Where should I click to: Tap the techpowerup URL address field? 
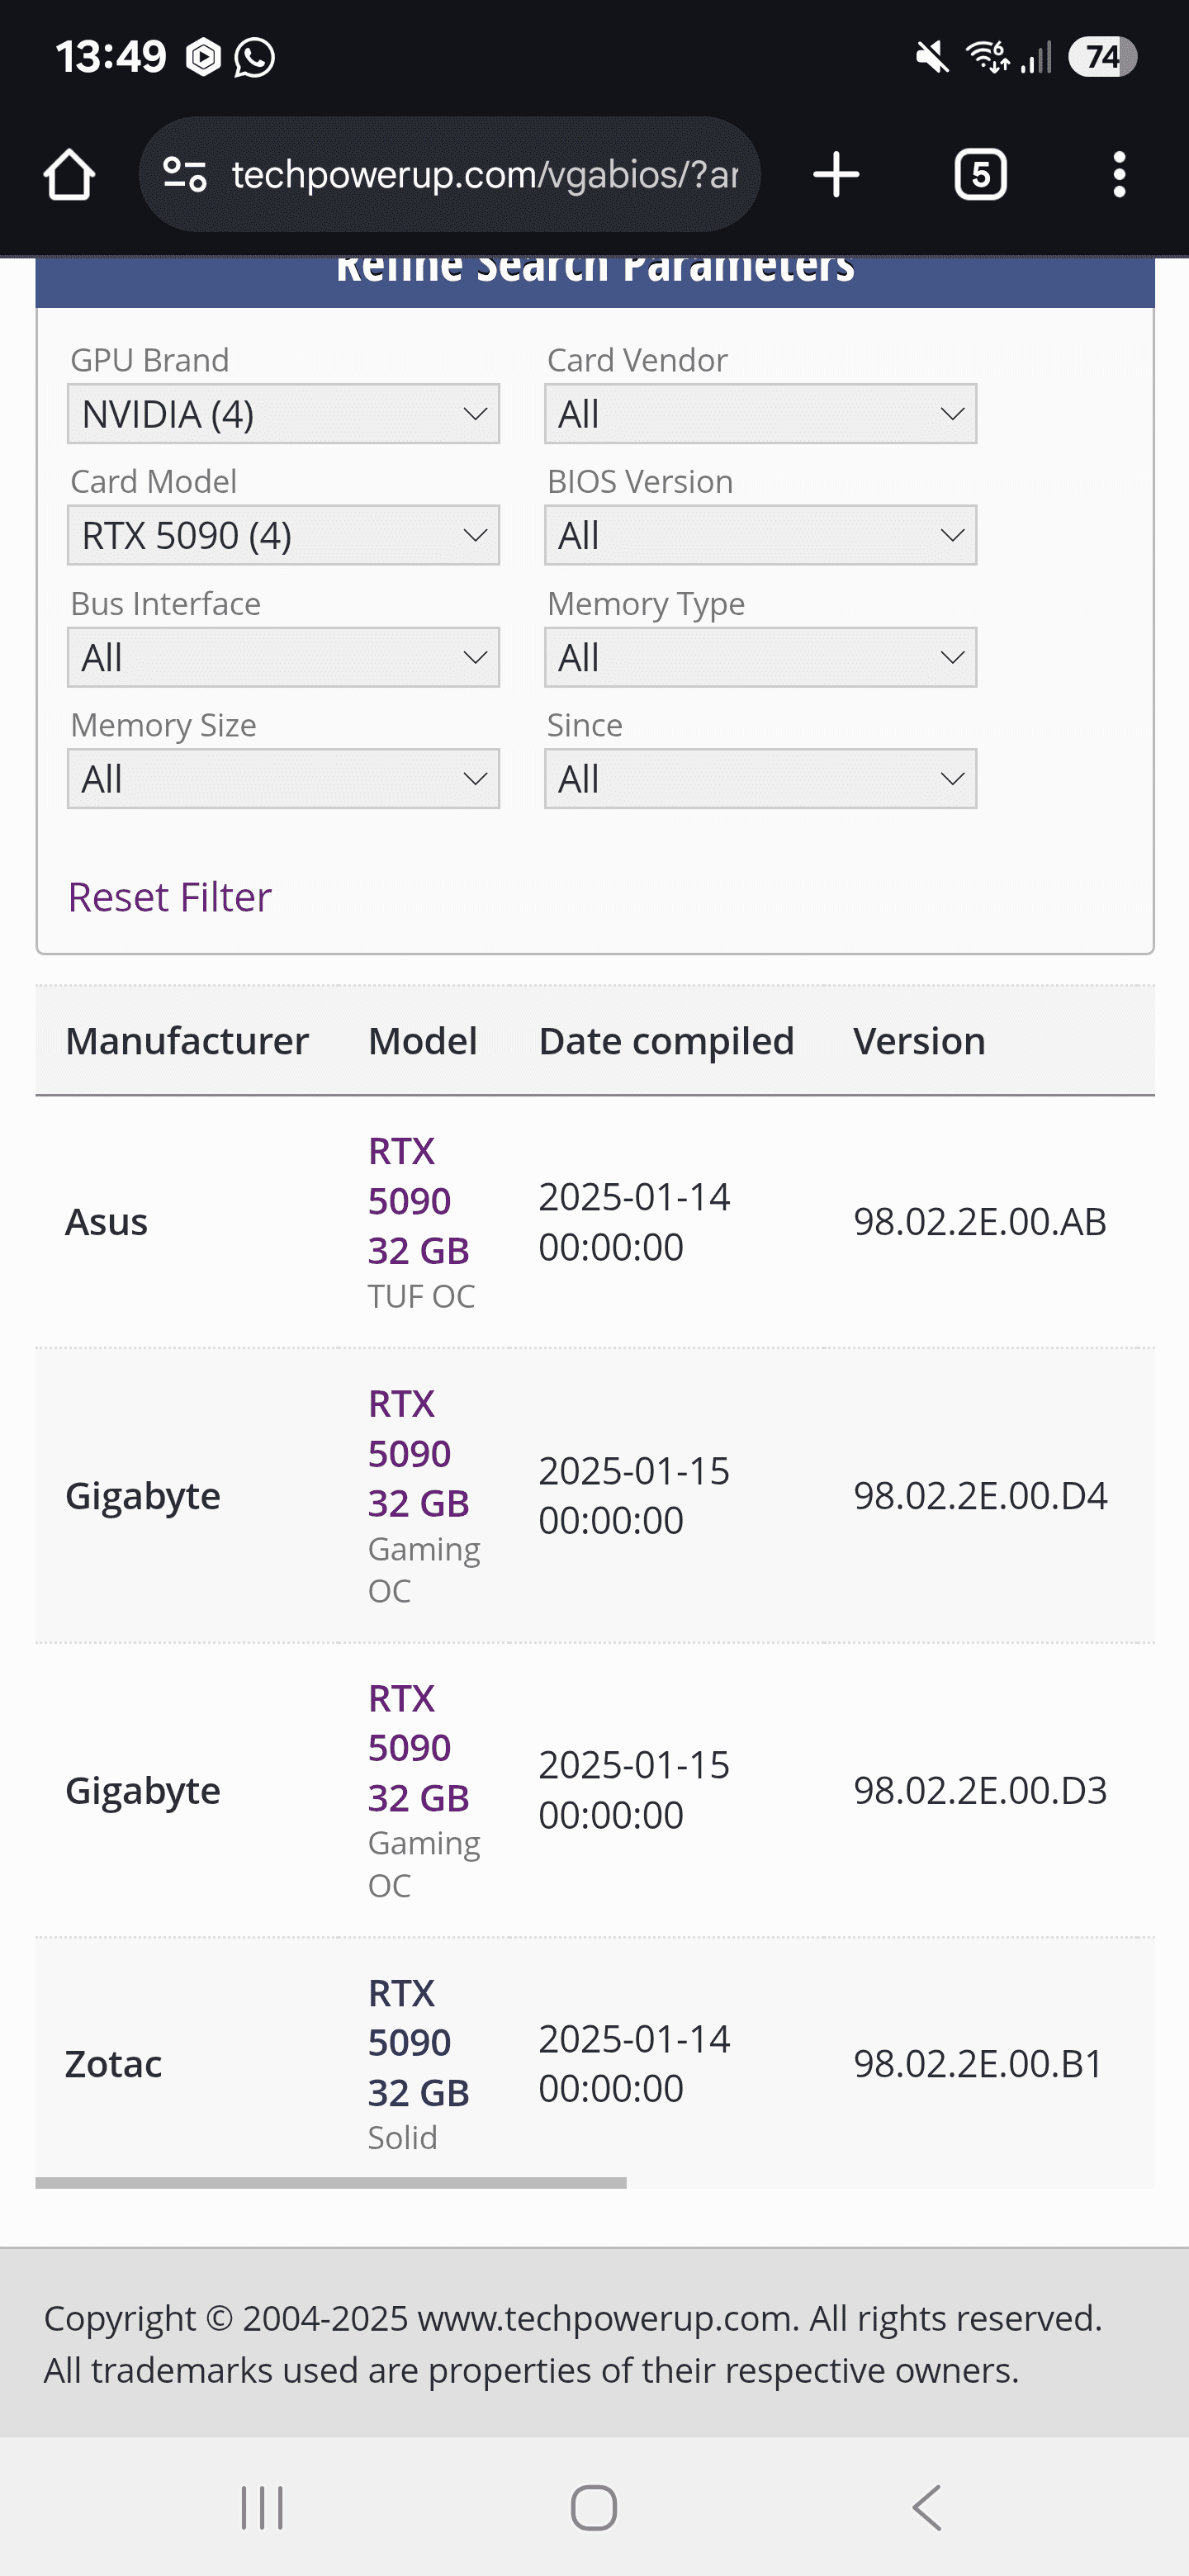485,175
